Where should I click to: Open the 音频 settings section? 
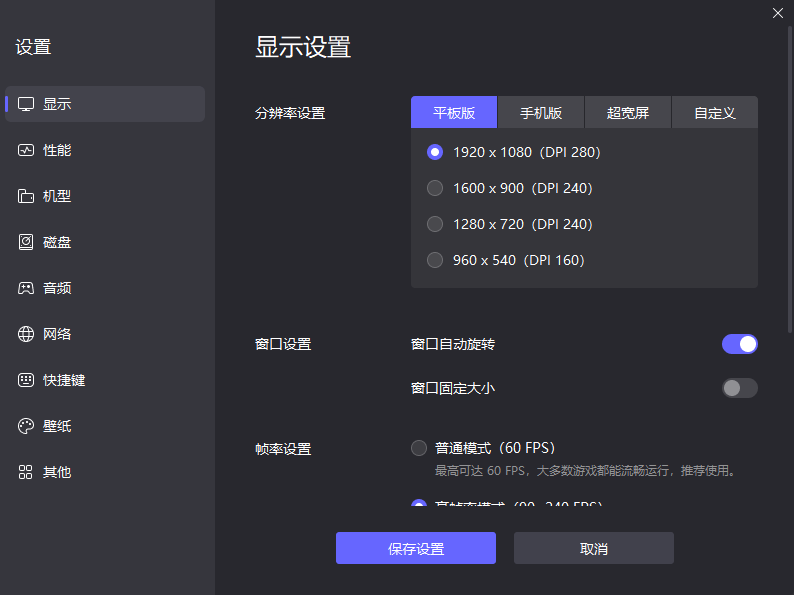(105, 288)
